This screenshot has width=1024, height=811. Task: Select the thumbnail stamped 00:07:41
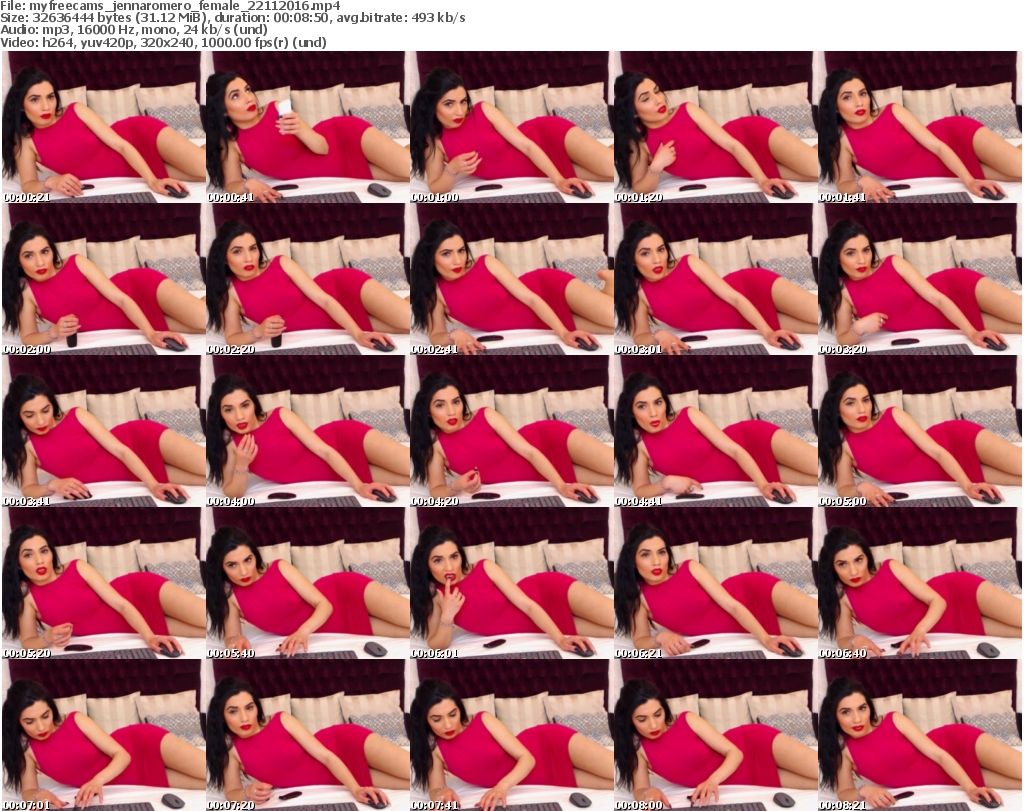pos(511,735)
